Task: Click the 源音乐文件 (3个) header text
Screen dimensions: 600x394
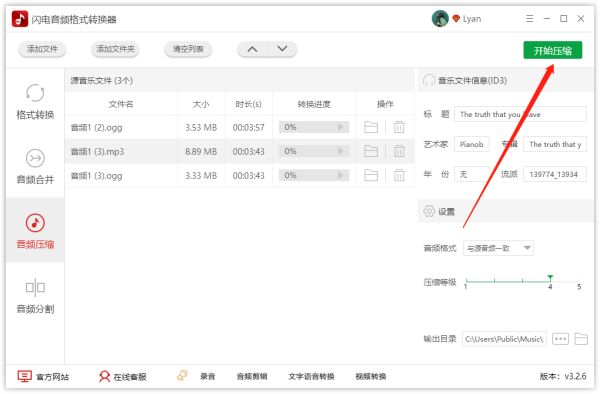Action: pyautogui.click(x=101, y=80)
